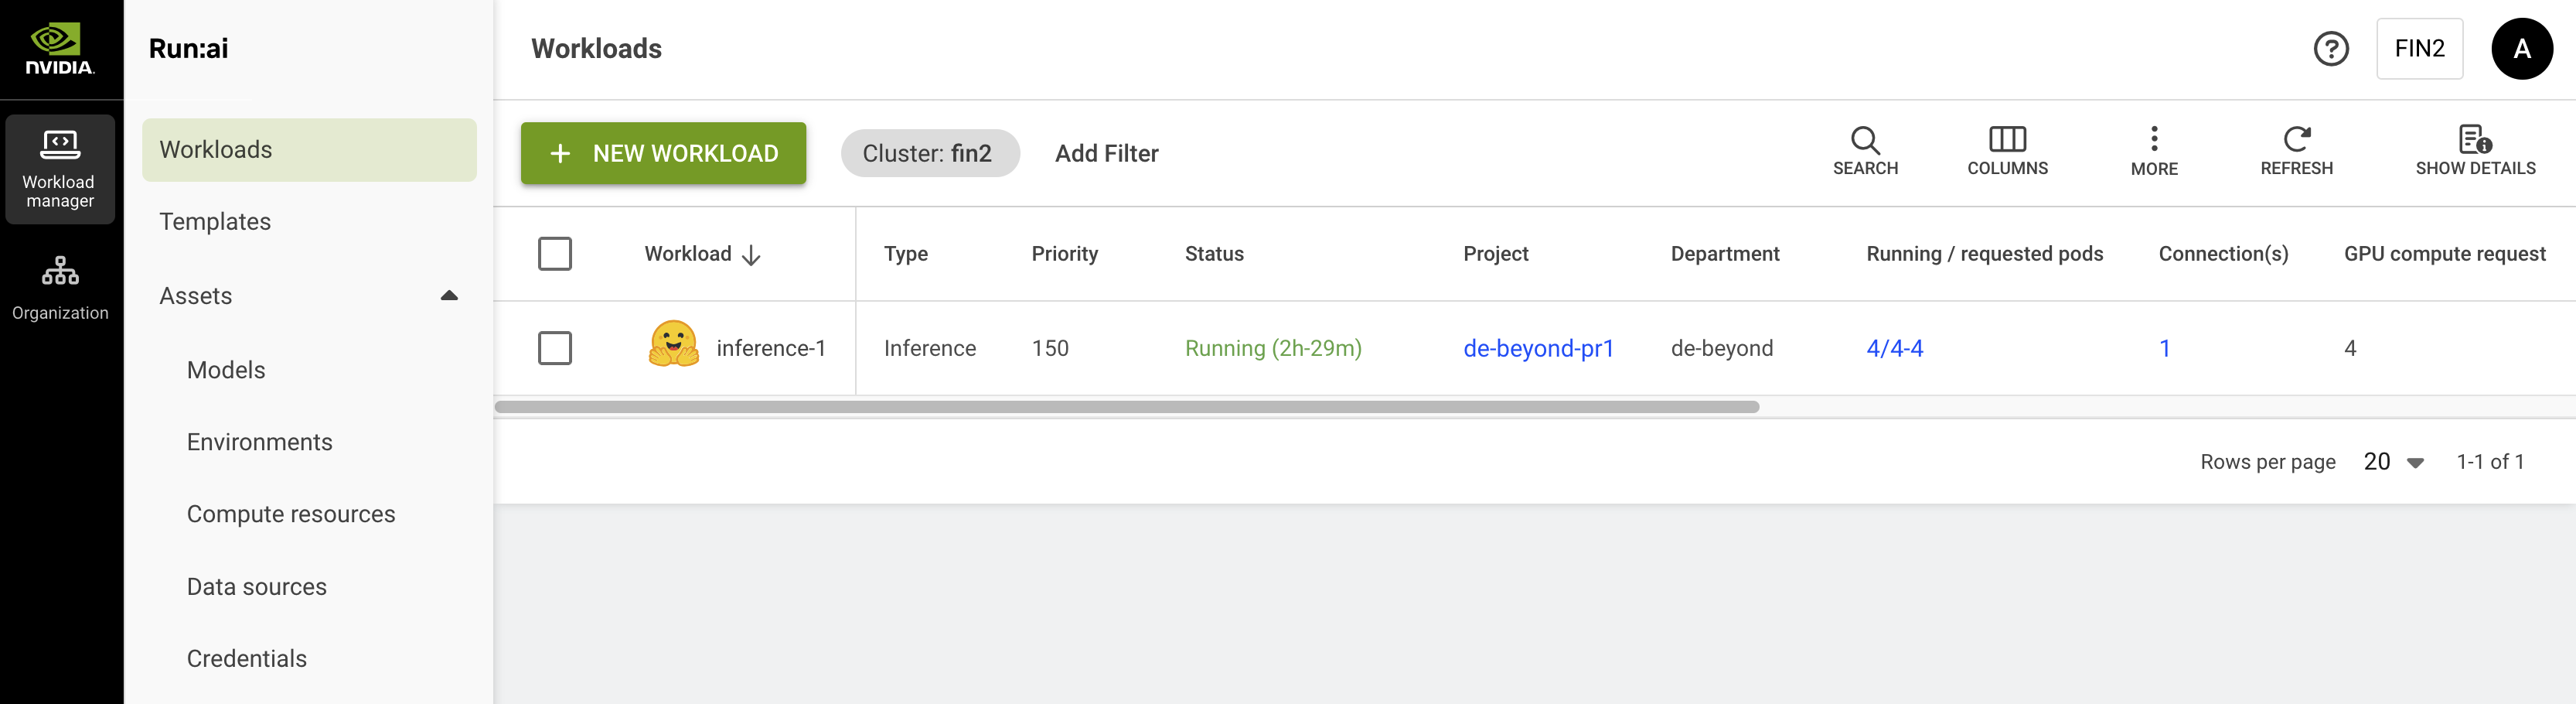The image size is (2576, 704).
Task: Open the Organization section
Action: (x=60, y=288)
